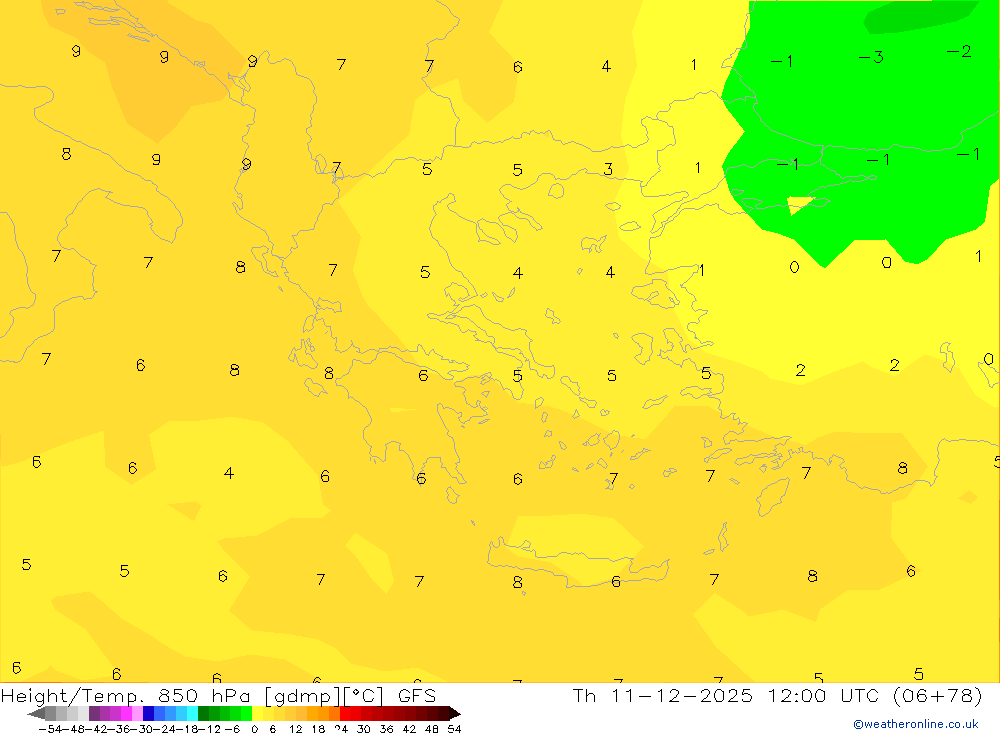Select the yellow swatch above the 0 legend label
Image resolution: width=1000 pixels, height=733 pixels.
click(x=257, y=714)
